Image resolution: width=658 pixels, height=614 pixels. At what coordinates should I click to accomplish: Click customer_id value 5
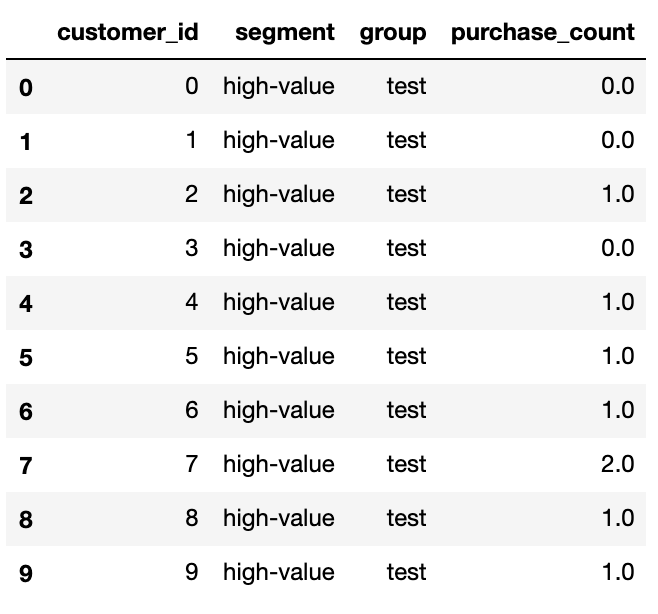point(191,356)
